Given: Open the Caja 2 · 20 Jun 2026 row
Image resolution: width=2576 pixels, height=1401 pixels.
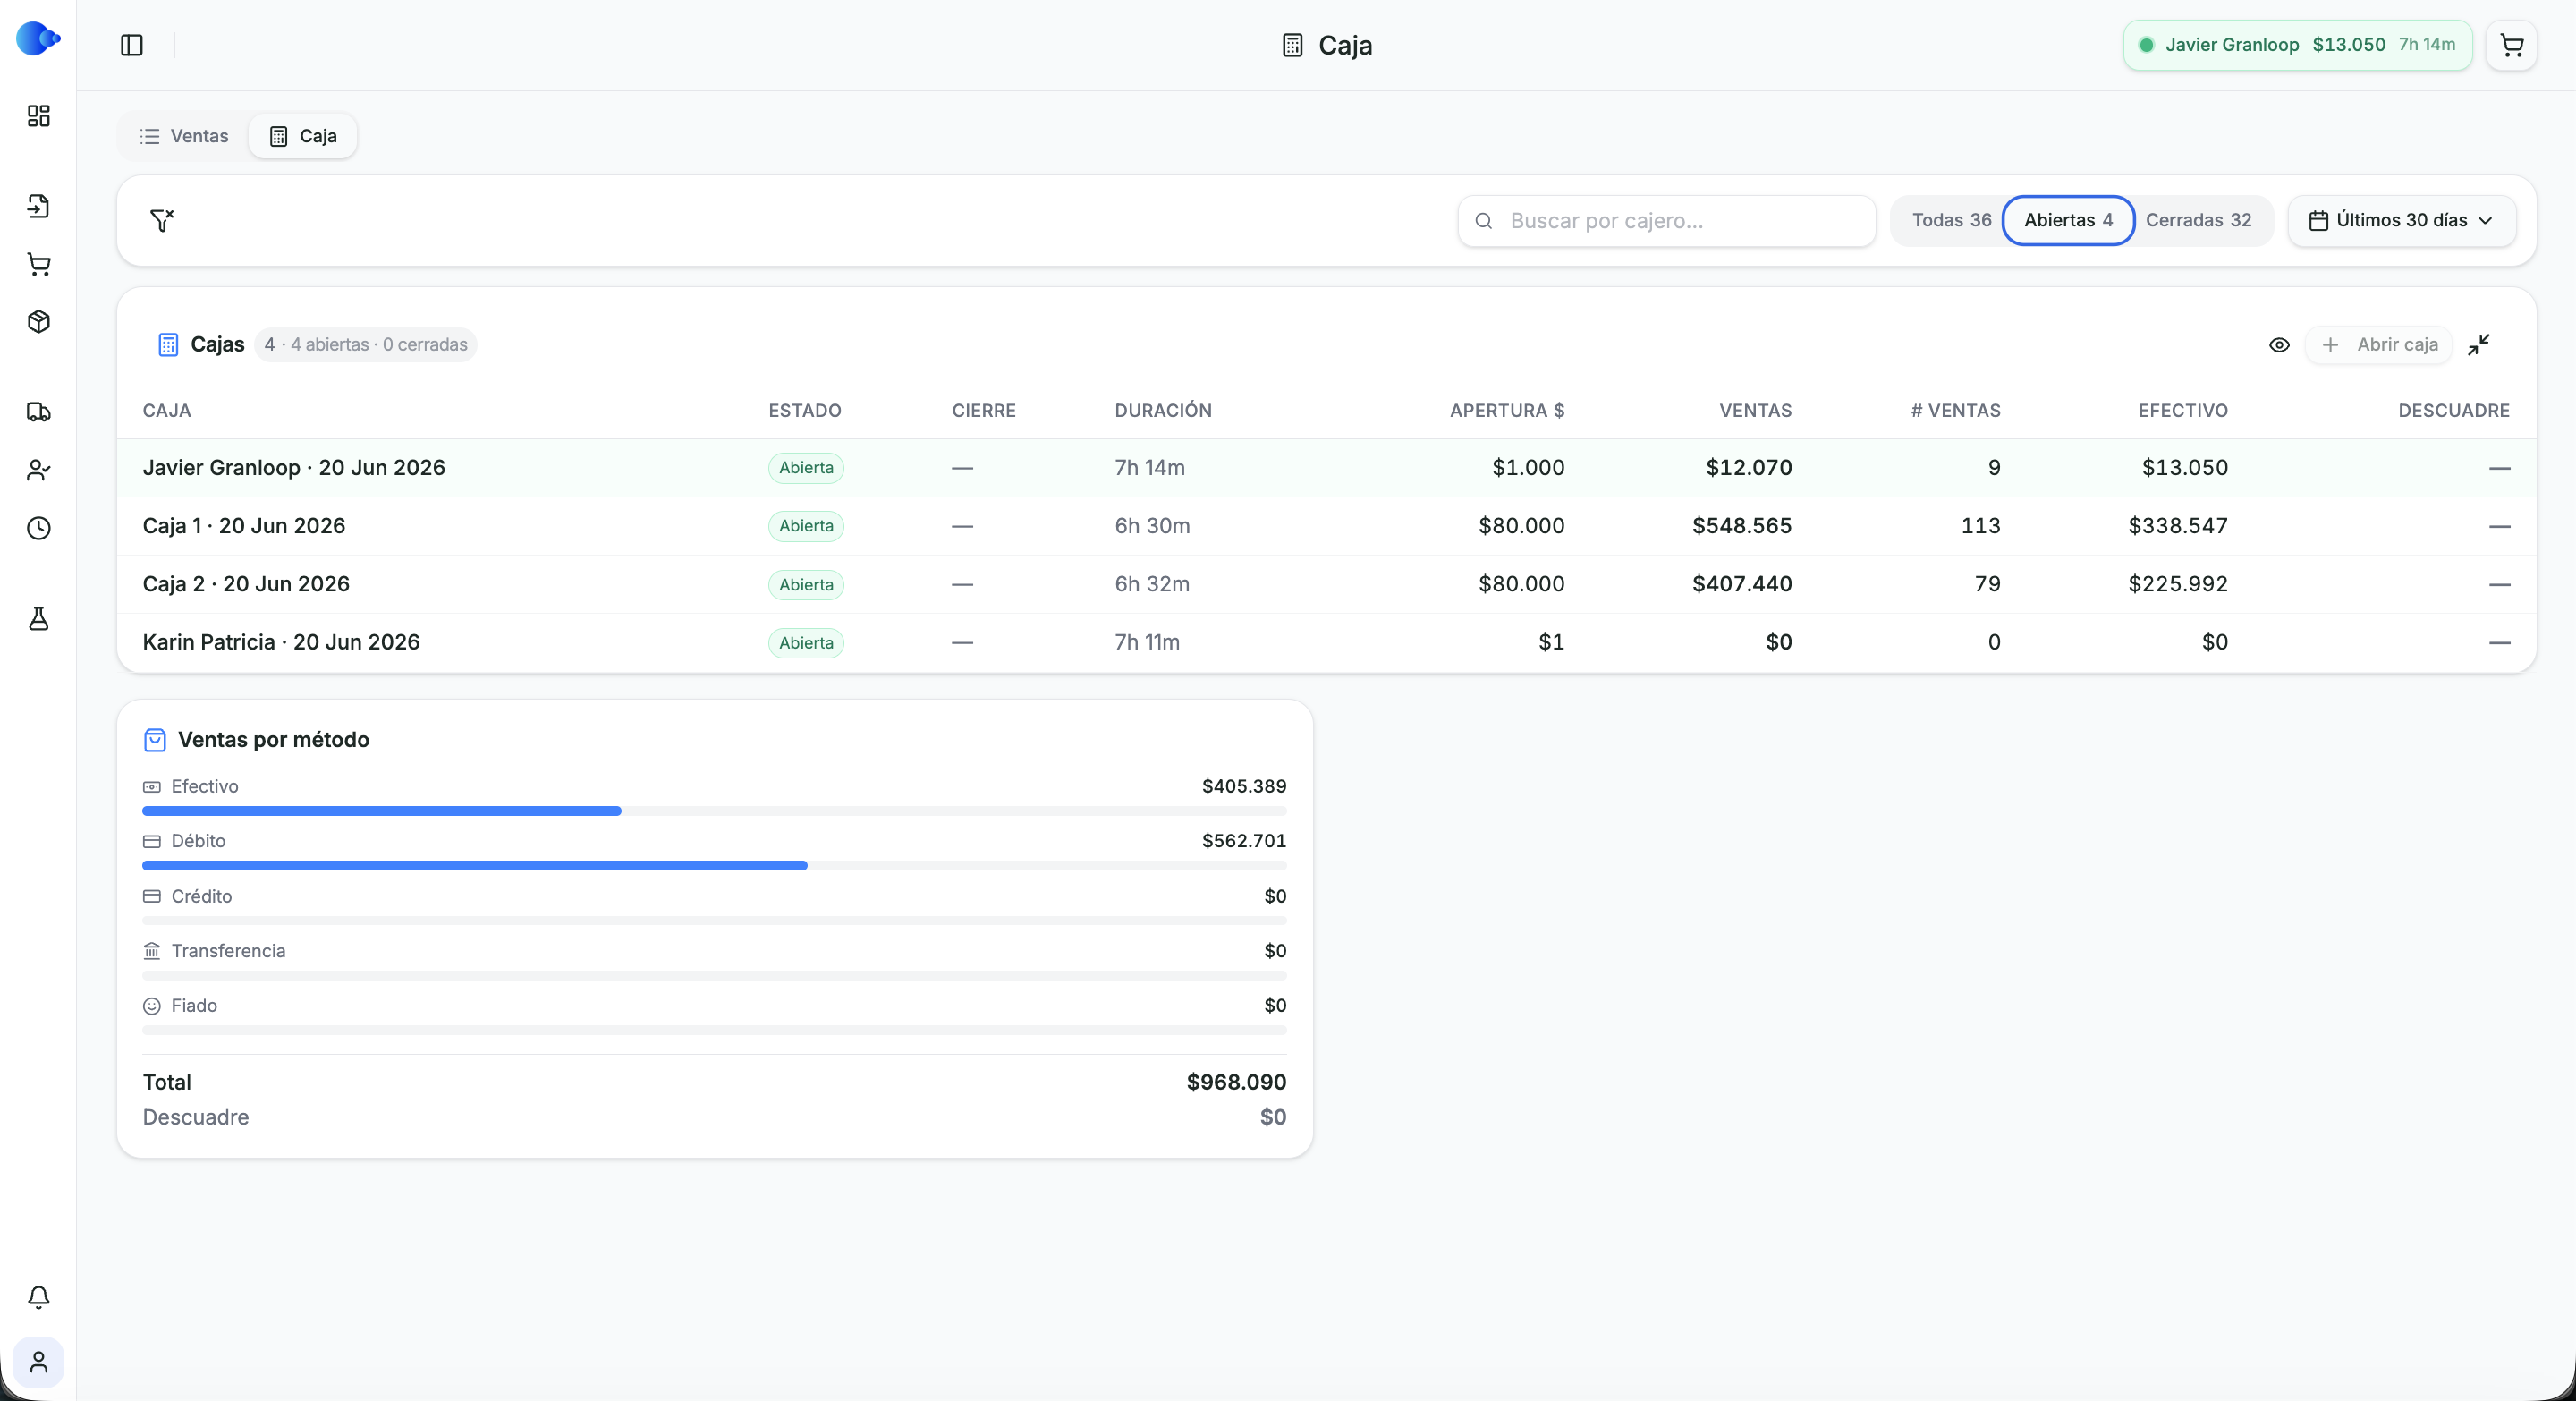Looking at the screenshot, I should (x=1326, y=584).
